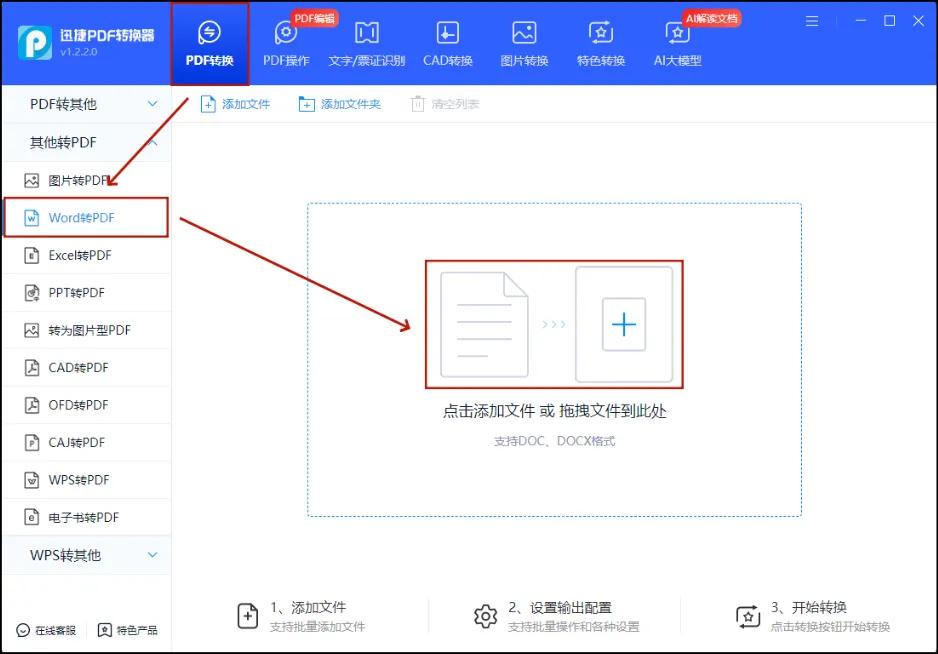Open the 图片转换 tab
This screenshot has width=938, height=654.
tap(524, 44)
